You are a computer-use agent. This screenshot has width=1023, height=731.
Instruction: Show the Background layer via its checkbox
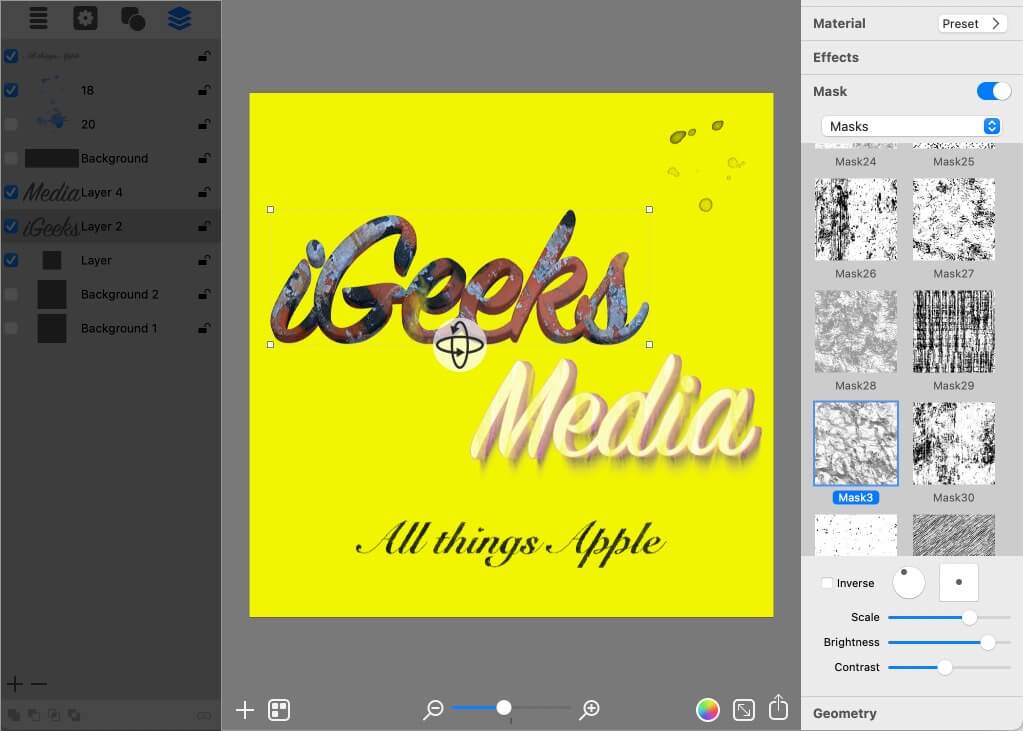point(11,158)
